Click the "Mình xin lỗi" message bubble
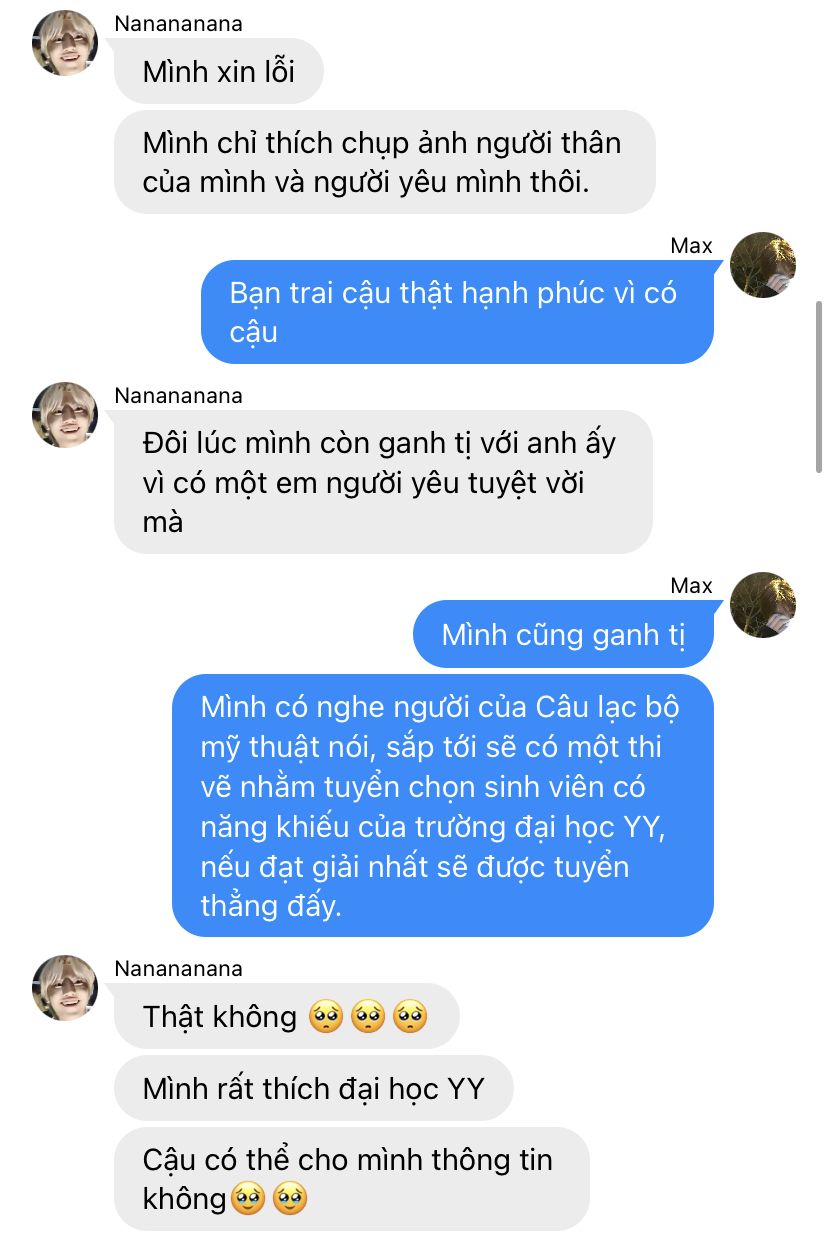Image resolution: width=828 pixels, height=1244 pixels. (219, 72)
